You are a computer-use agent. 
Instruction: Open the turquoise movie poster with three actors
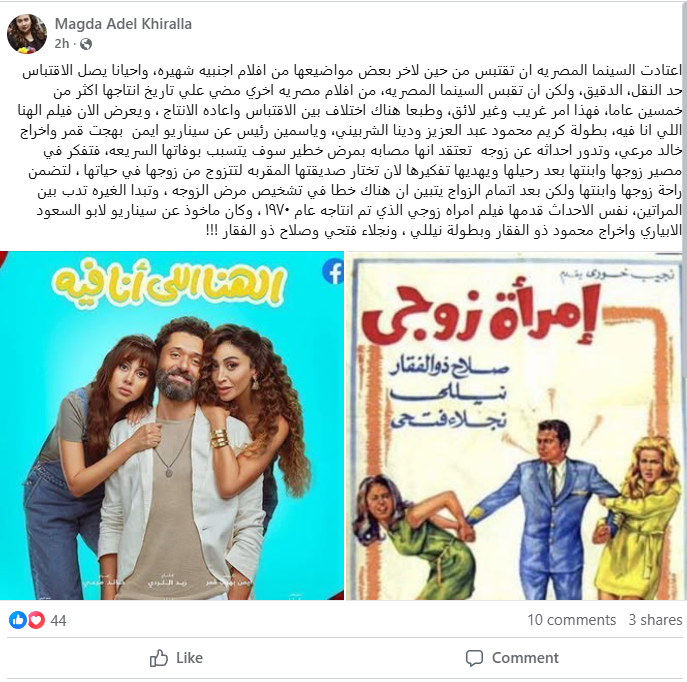(x=172, y=425)
